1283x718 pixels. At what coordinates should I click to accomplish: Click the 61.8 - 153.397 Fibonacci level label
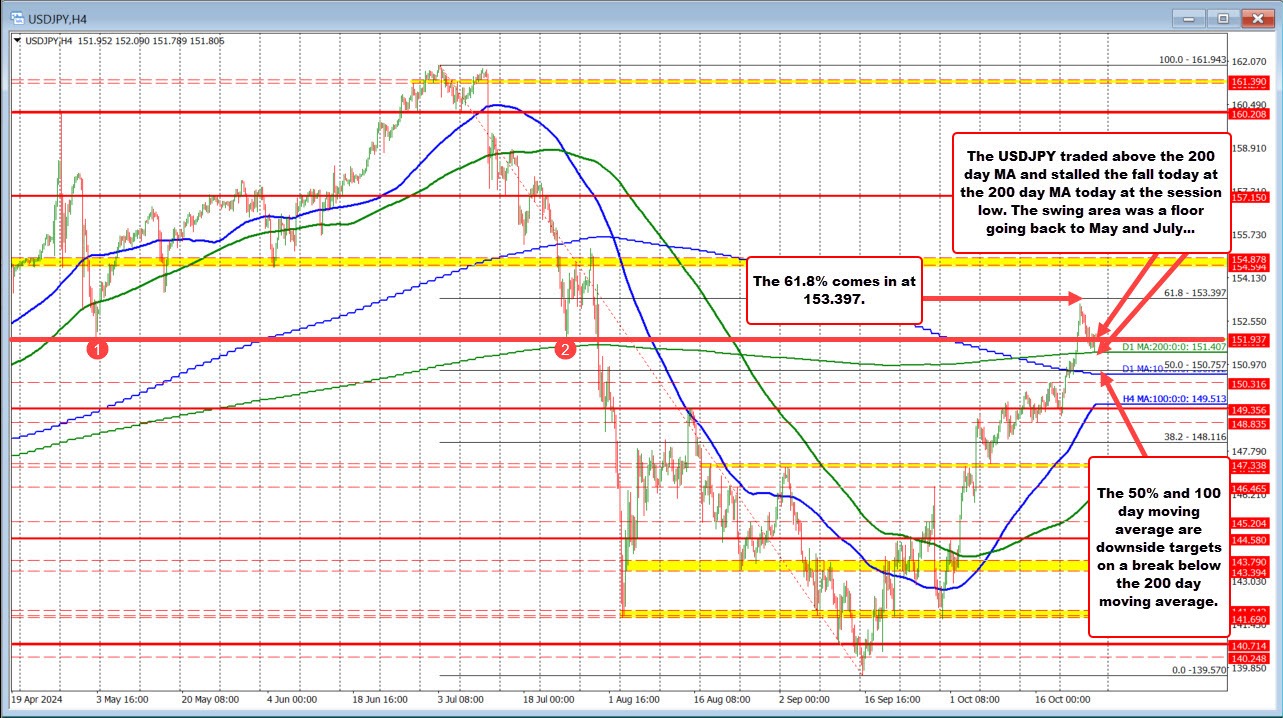coord(1197,294)
